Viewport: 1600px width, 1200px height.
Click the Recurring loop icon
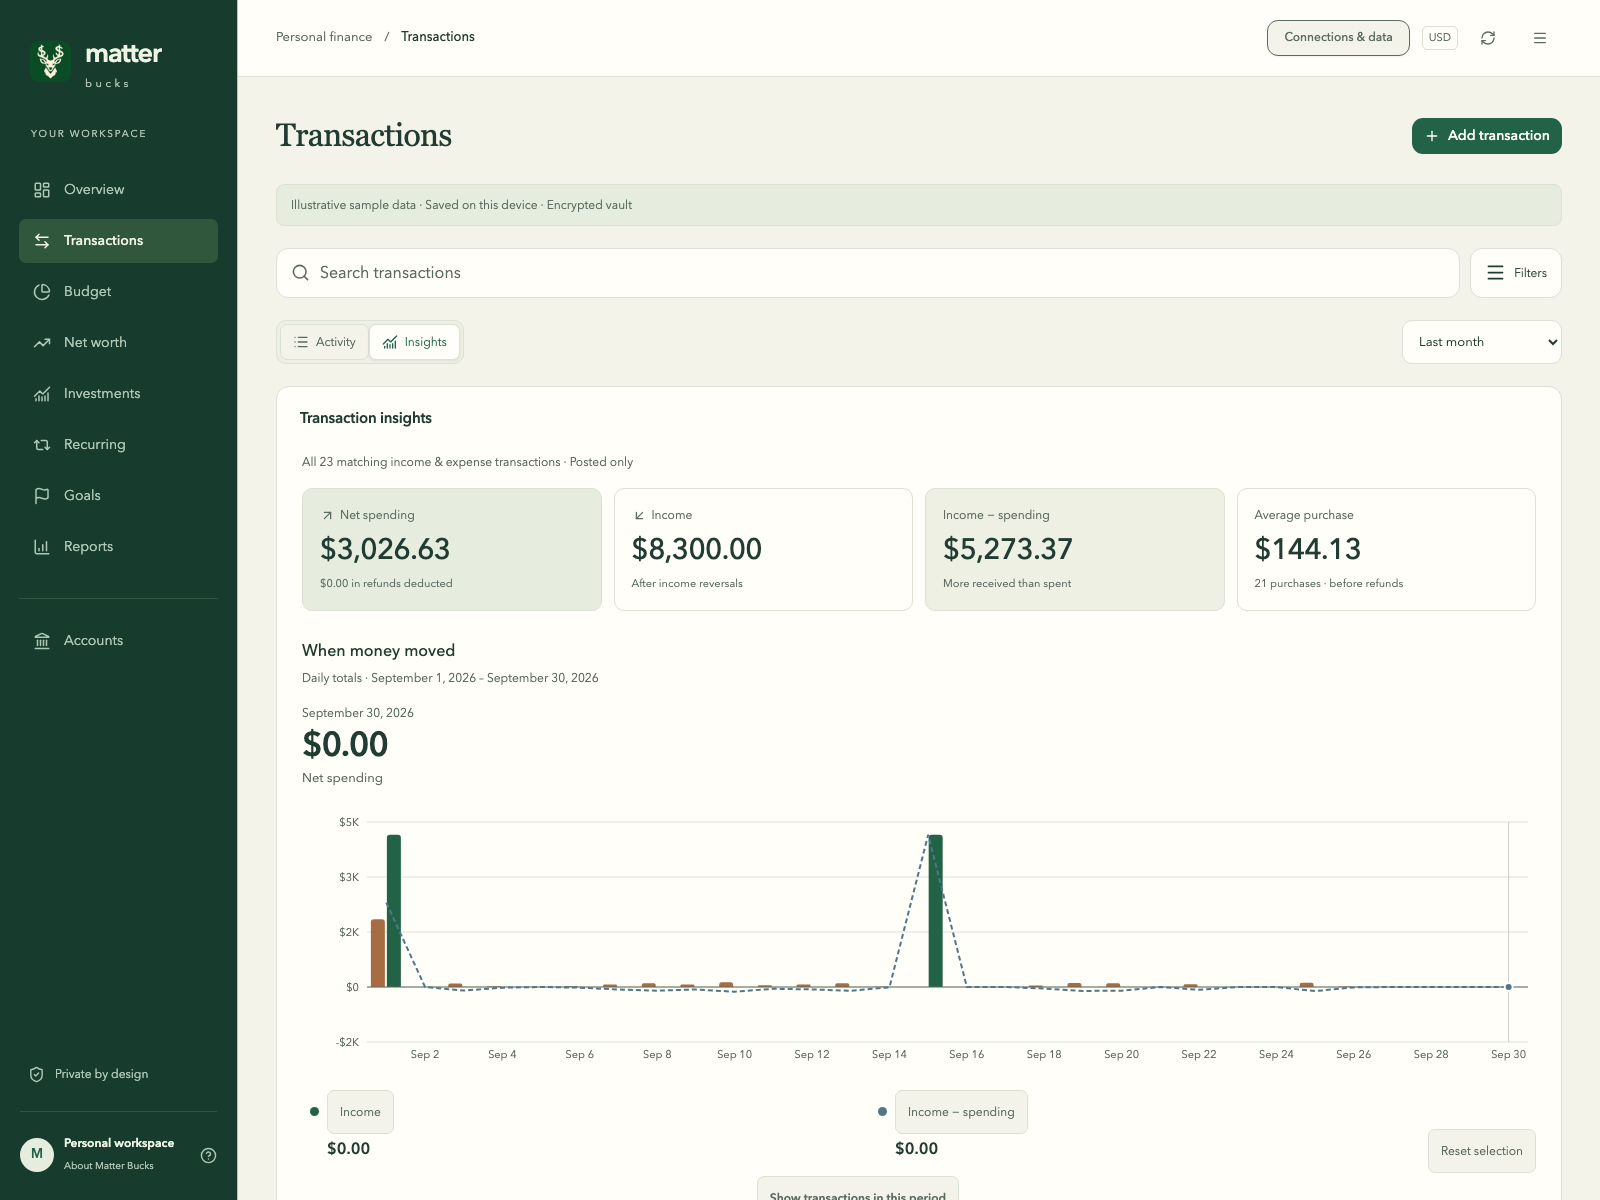coord(42,445)
